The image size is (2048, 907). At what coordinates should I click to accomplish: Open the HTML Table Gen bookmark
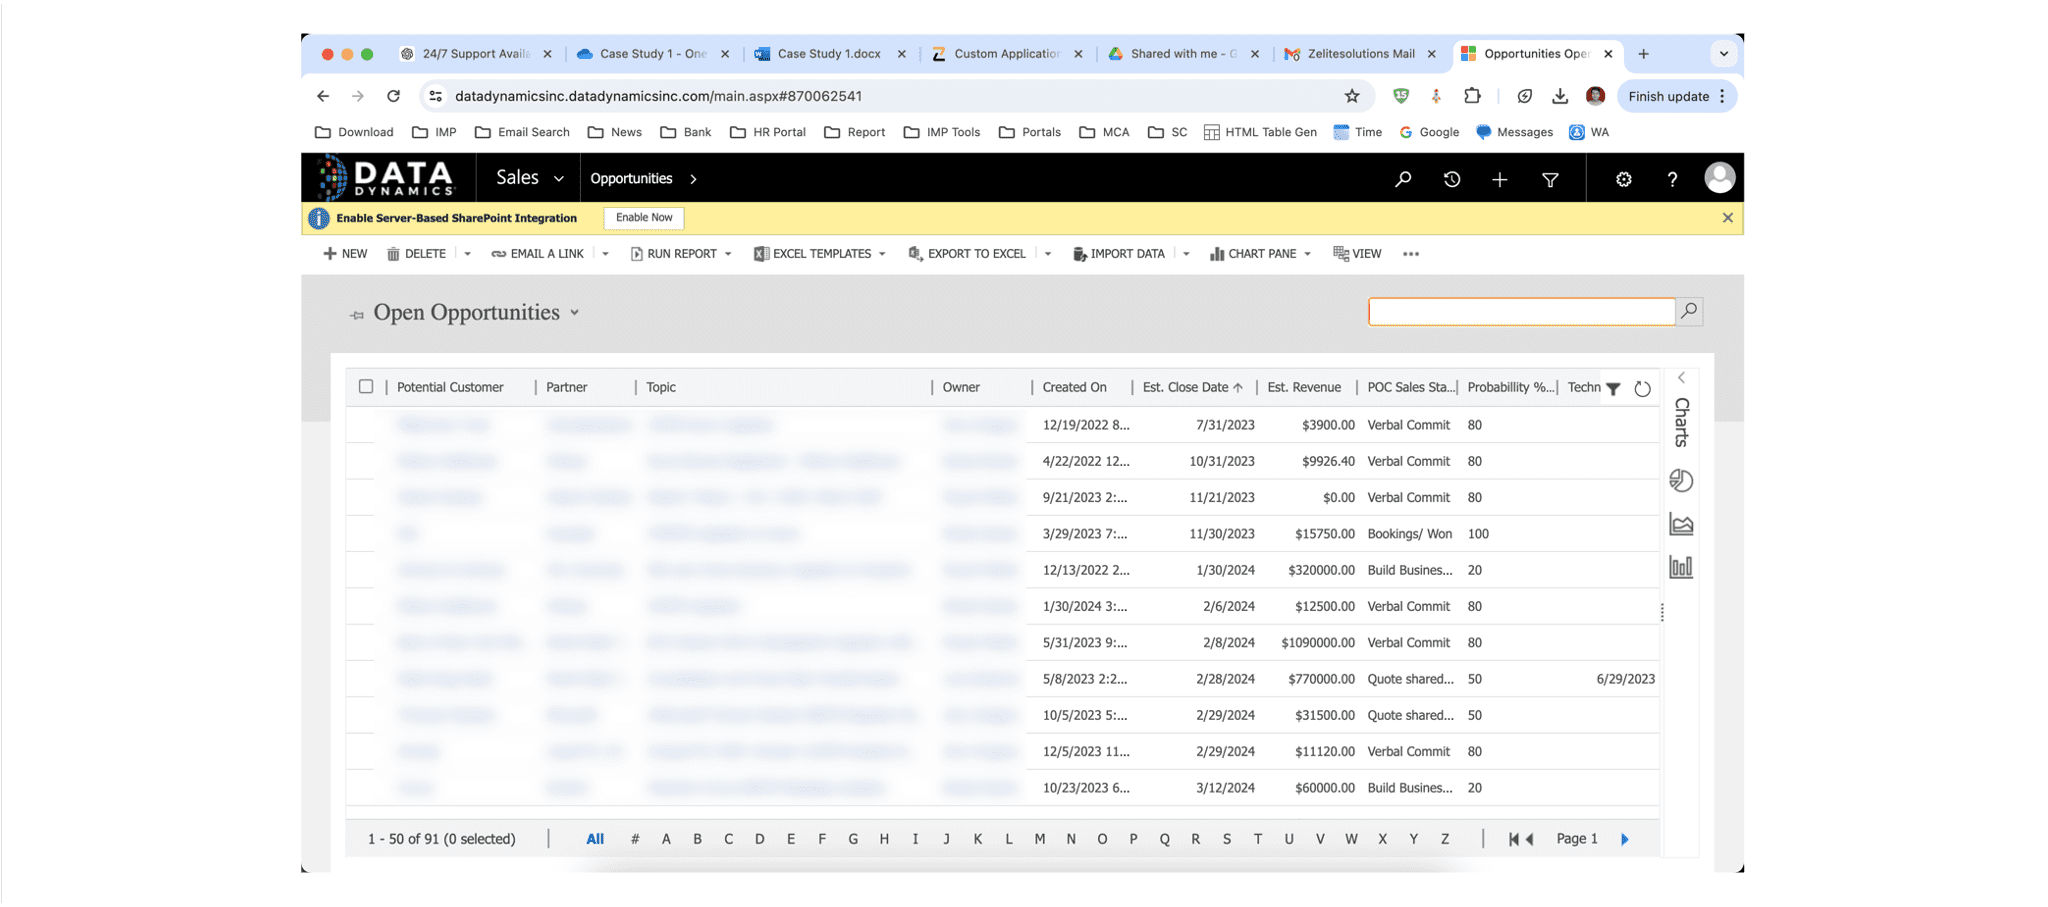click(x=1260, y=132)
